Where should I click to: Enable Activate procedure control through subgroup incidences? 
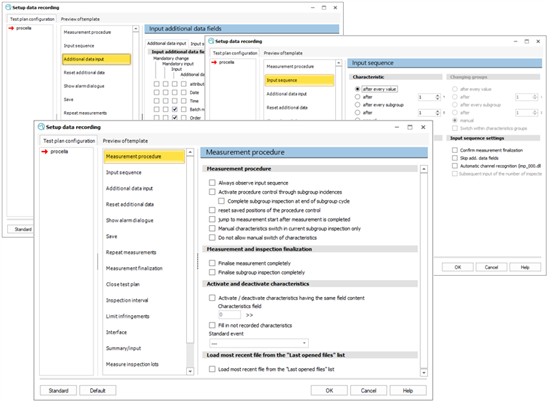click(212, 192)
